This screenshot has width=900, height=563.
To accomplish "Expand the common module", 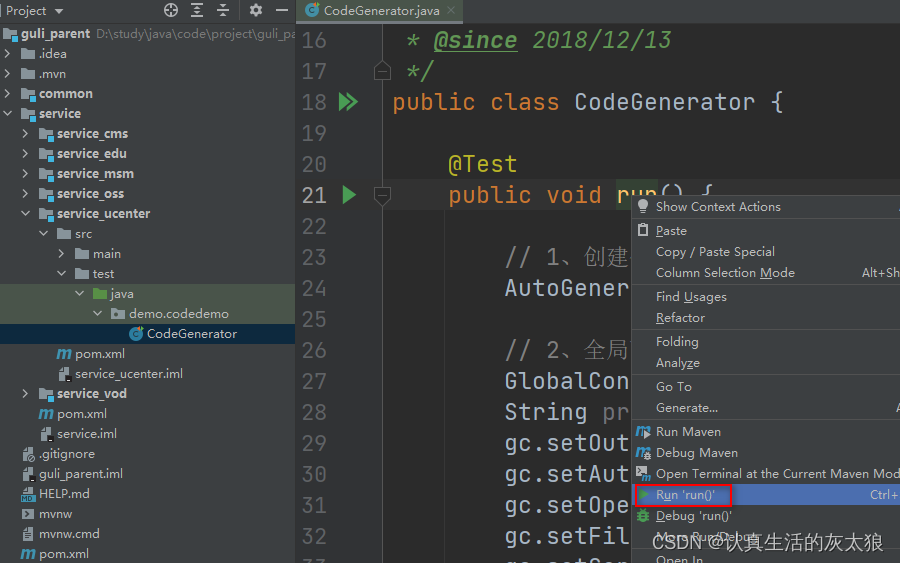I will [x=7, y=93].
